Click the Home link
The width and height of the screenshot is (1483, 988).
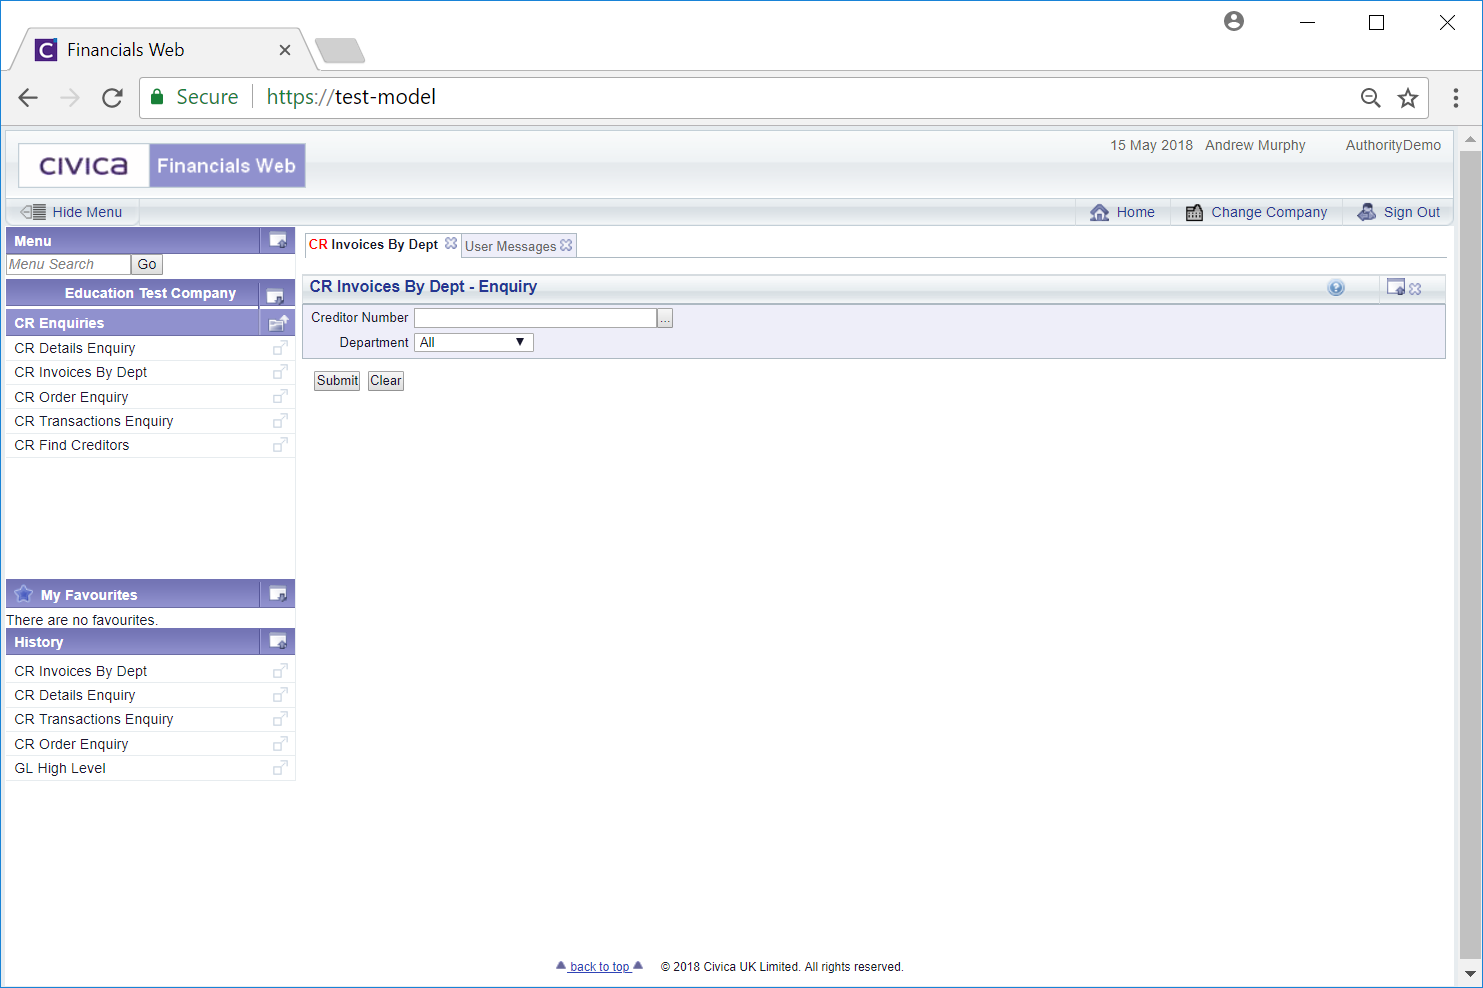pos(1136,212)
